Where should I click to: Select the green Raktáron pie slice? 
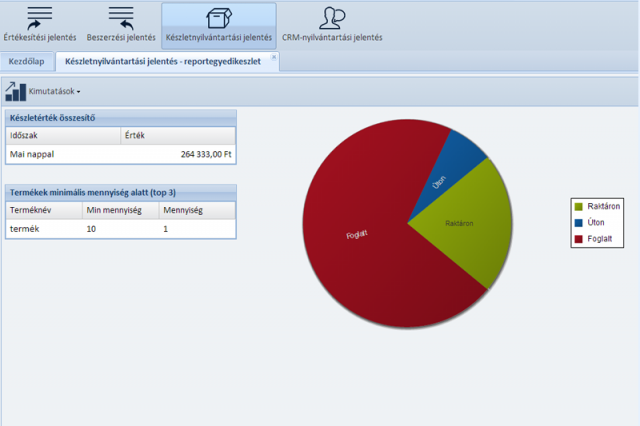tap(460, 225)
